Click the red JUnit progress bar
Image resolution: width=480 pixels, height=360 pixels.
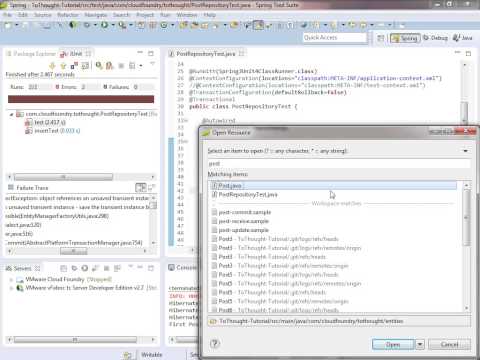81,99
